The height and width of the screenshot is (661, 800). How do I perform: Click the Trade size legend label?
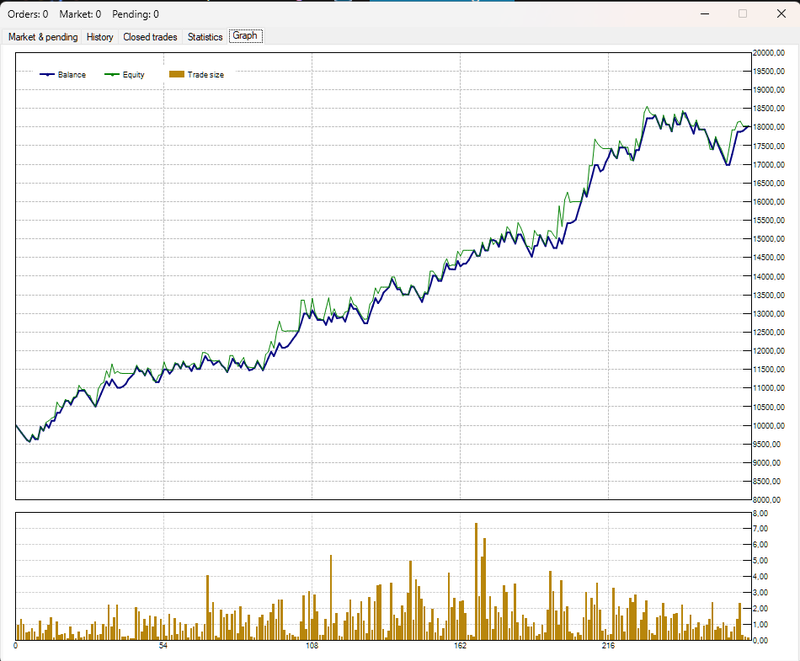click(206, 74)
